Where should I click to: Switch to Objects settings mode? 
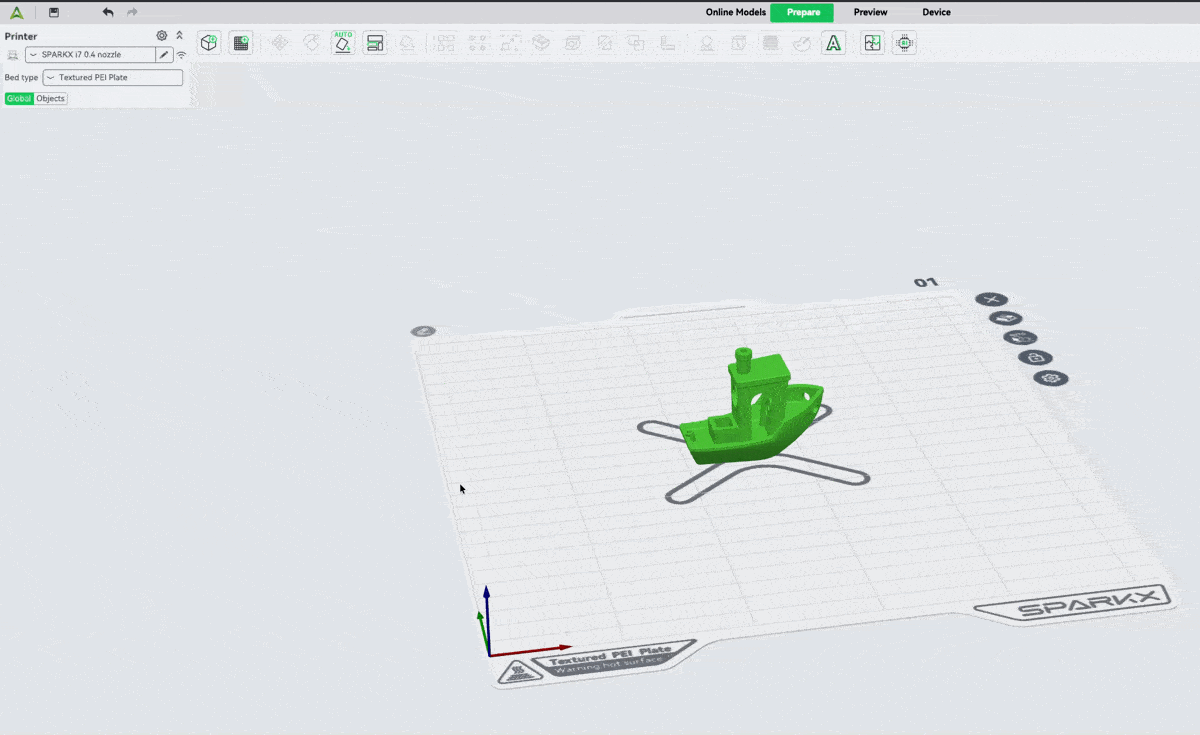pos(50,98)
